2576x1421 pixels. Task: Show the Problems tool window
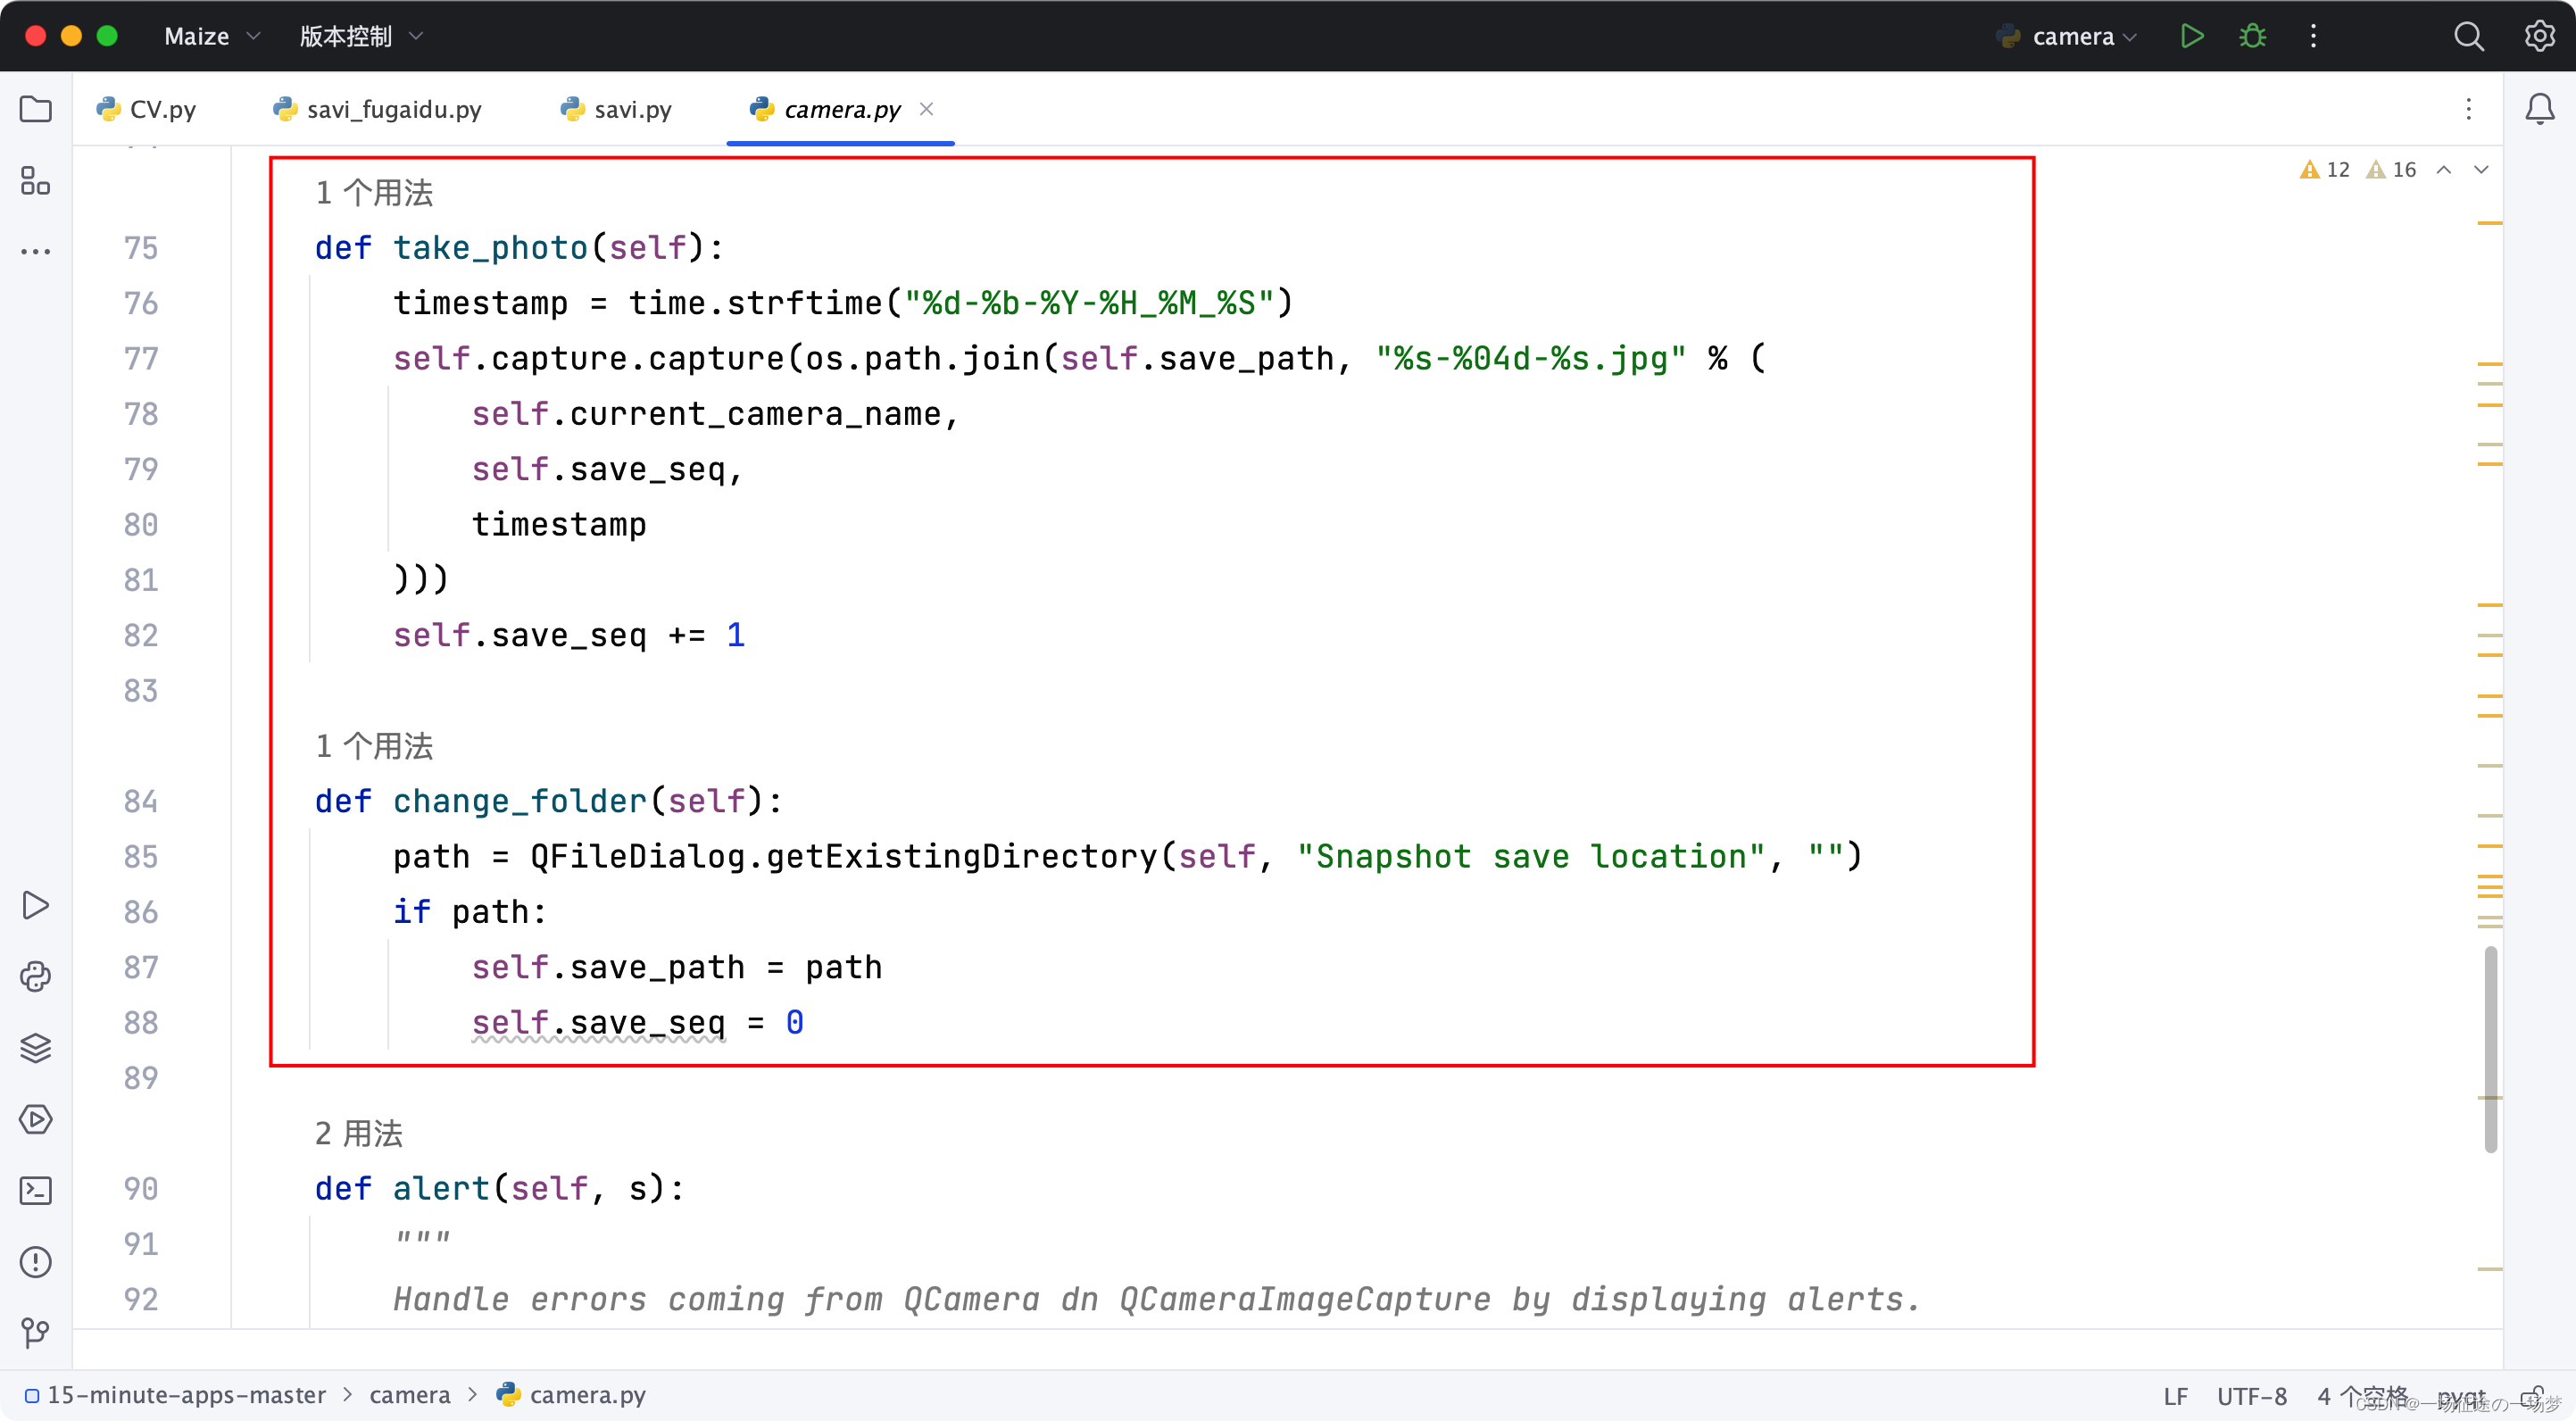point(36,1261)
